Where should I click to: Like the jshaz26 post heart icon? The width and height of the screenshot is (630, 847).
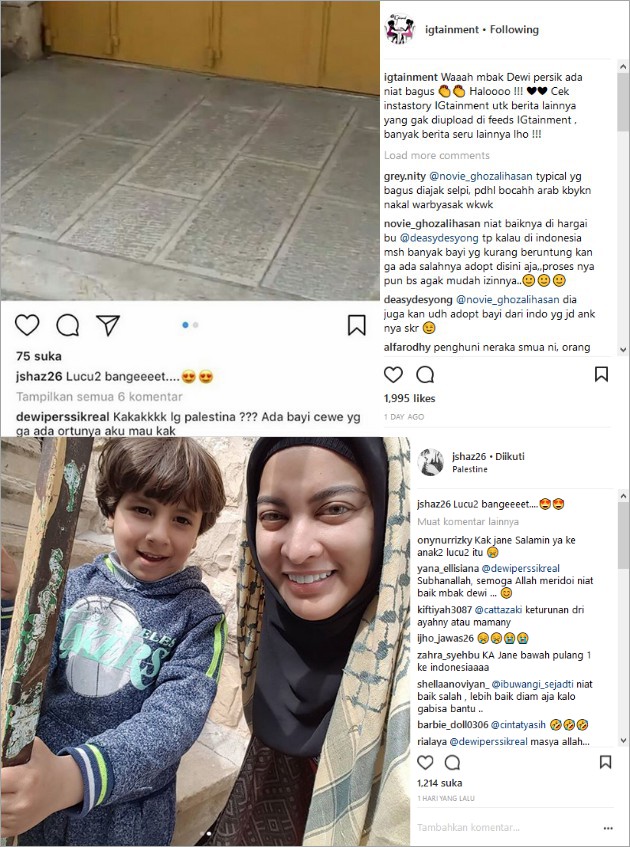[x=425, y=762]
